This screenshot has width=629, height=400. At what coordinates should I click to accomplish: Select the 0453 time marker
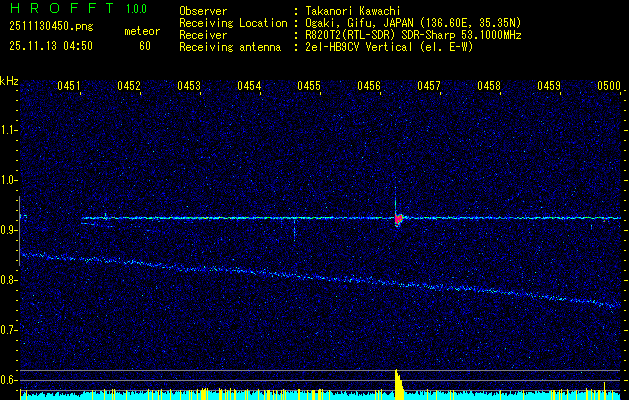189,87
